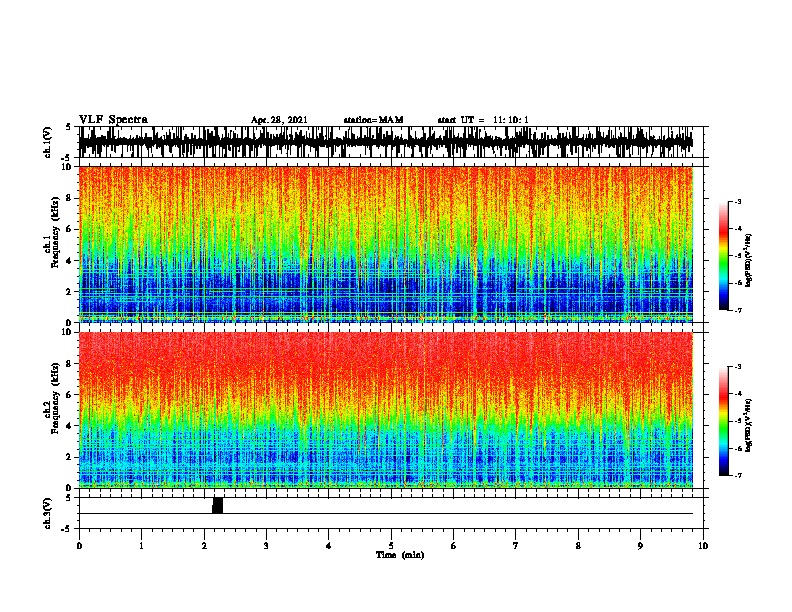Click time axis tick label 9

tap(640, 545)
